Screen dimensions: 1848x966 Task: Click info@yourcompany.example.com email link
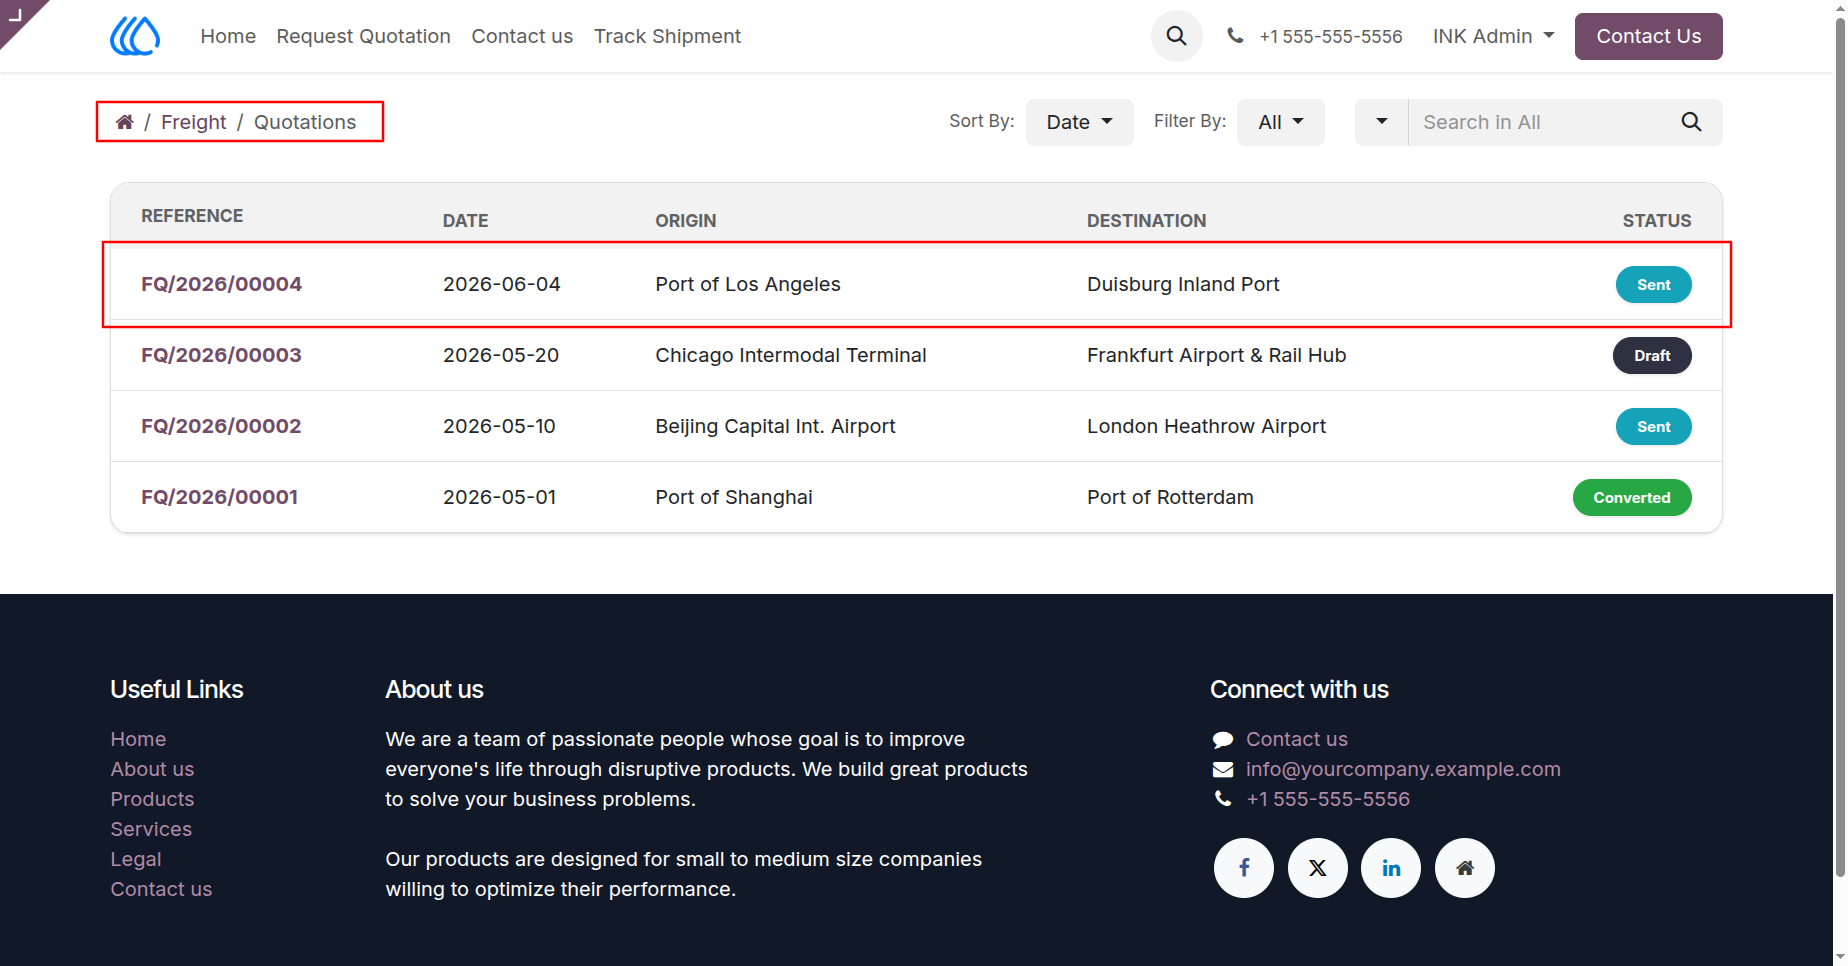coord(1403,769)
